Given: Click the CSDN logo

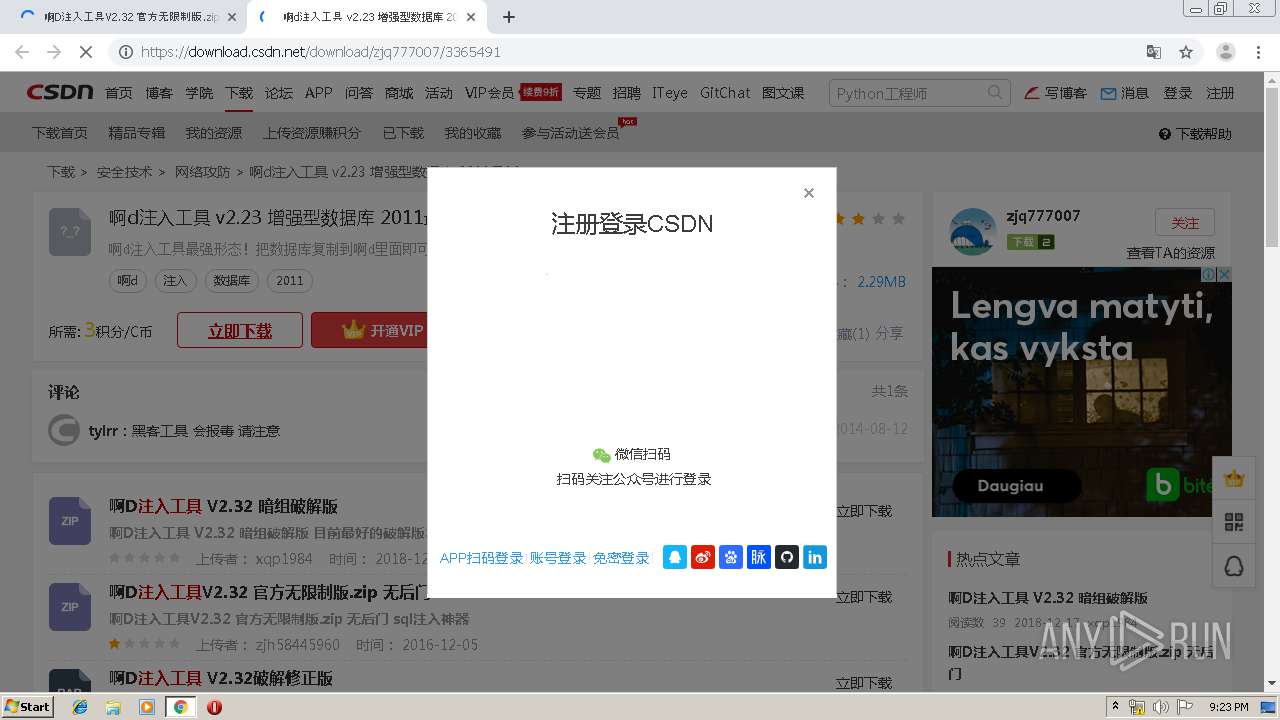Looking at the screenshot, I should 59,92.
